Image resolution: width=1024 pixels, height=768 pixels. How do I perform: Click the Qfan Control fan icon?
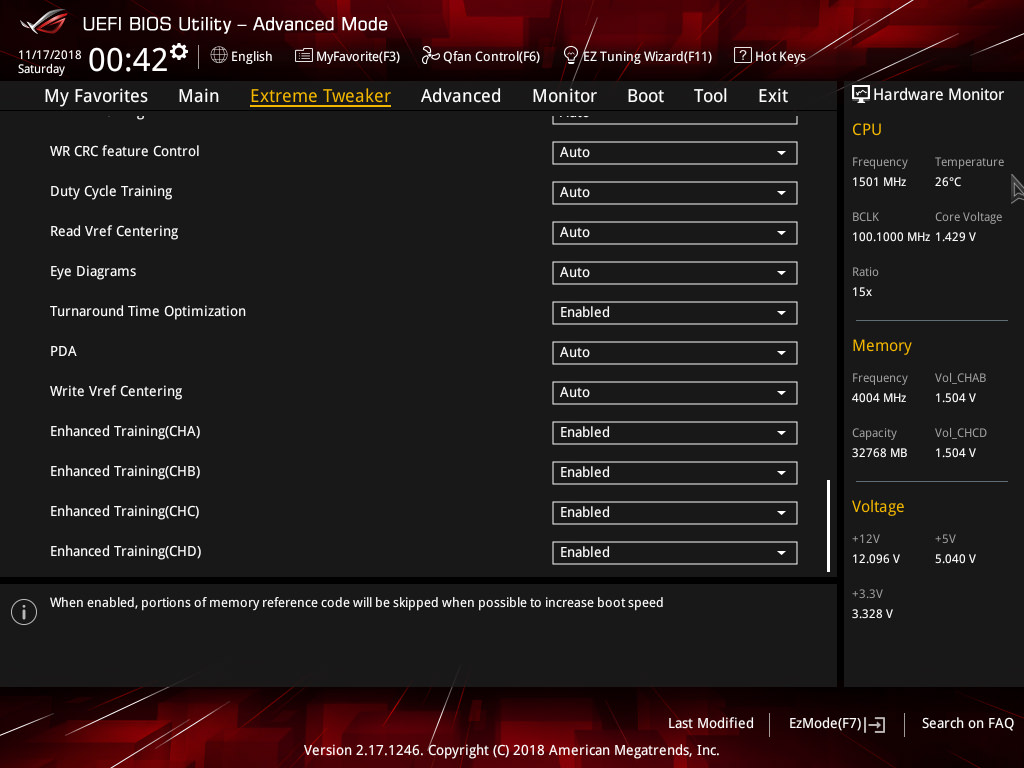point(430,56)
